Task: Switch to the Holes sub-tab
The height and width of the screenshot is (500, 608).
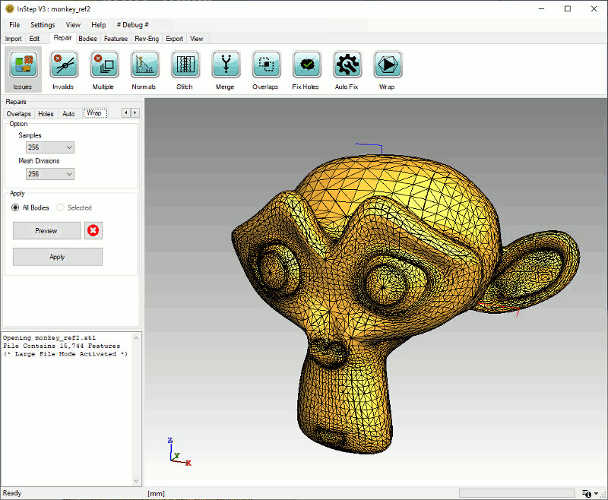Action: [x=46, y=114]
